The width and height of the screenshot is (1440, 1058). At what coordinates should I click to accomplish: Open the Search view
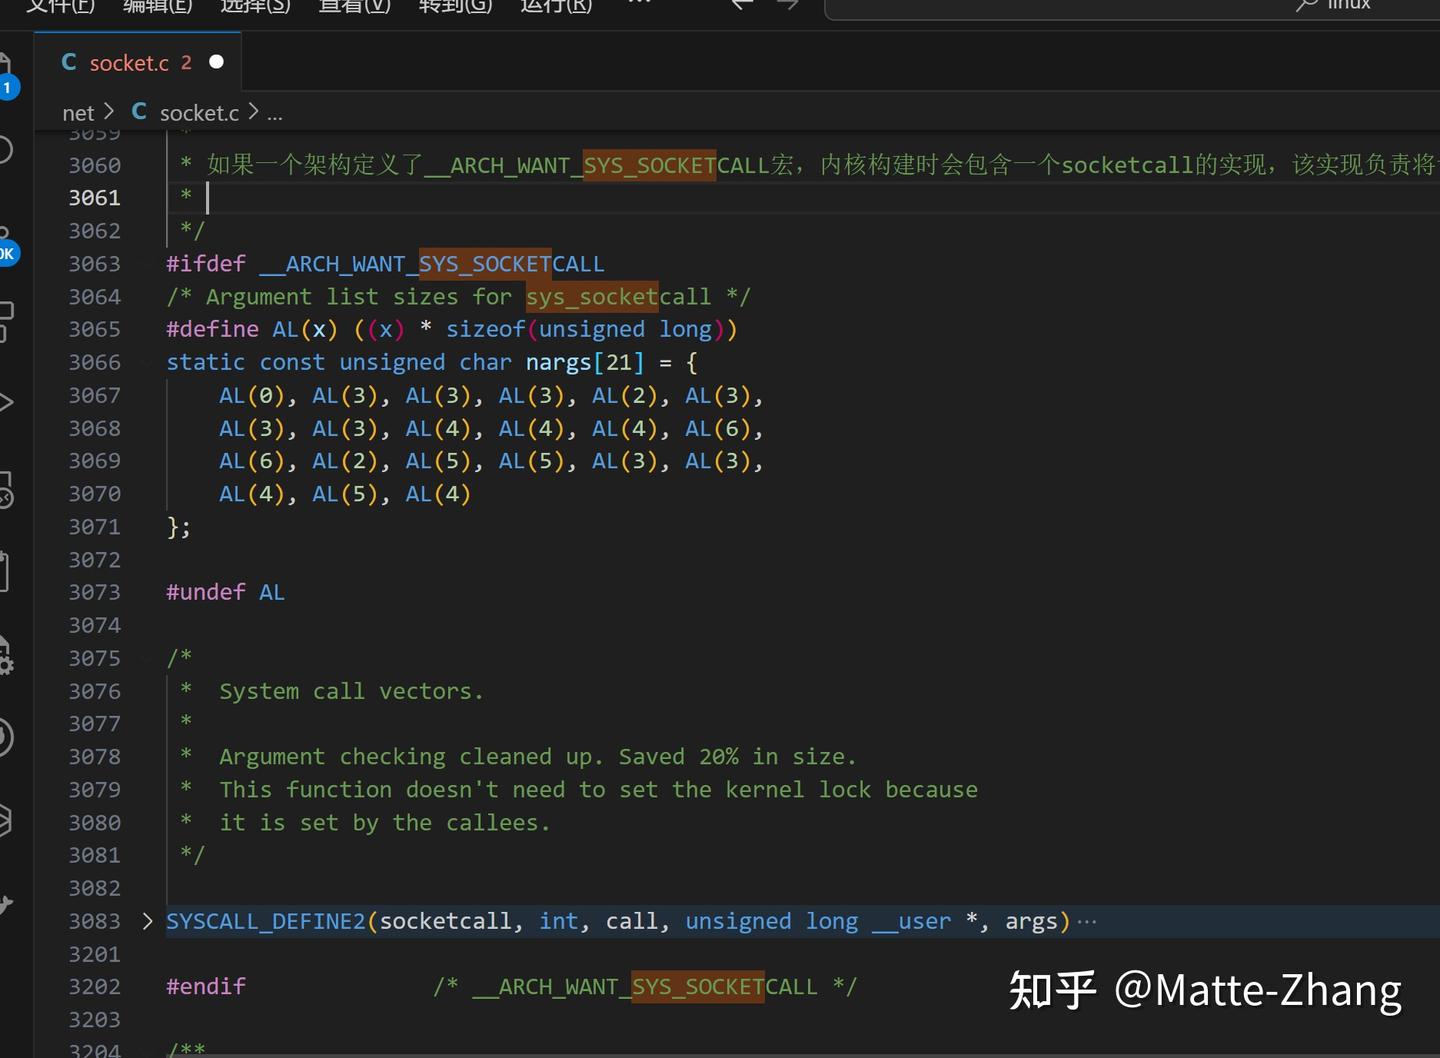8,150
